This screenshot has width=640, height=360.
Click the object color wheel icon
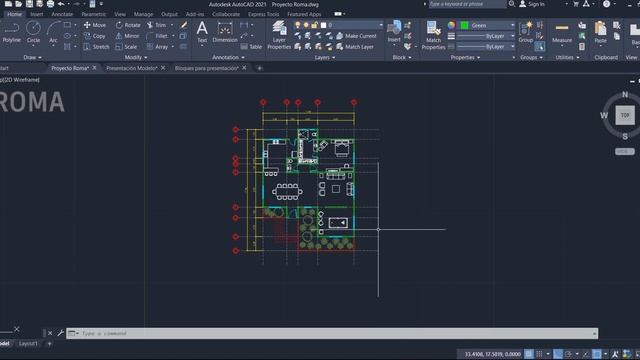click(451, 25)
